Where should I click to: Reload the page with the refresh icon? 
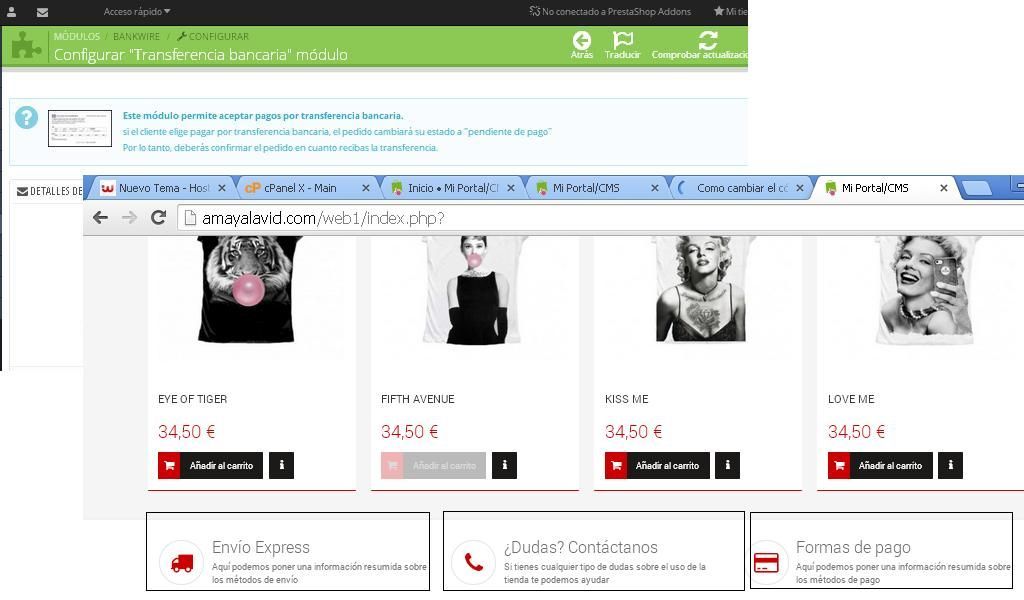click(158, 217)
